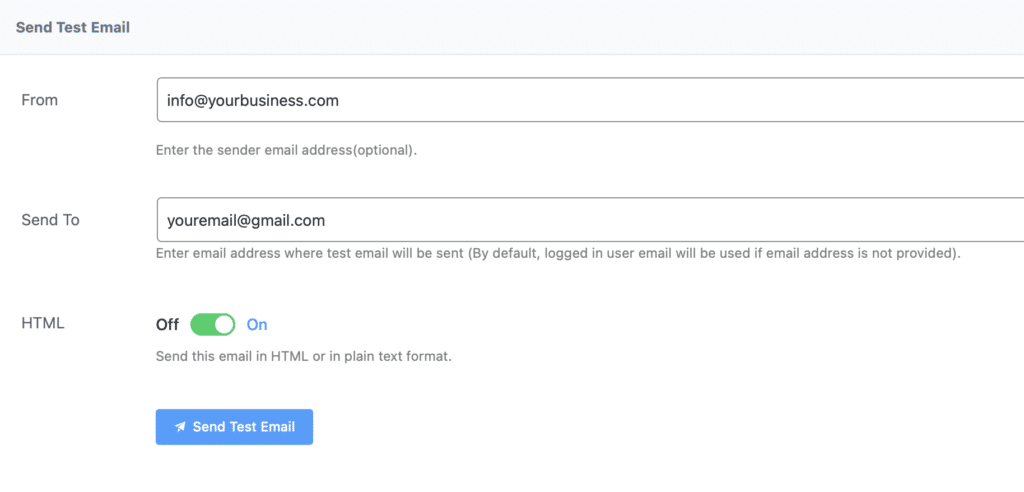Select the blue "On" label for HTML
Image resolution: width=1024 pixels, height=492 pixels.
(257, 324)
